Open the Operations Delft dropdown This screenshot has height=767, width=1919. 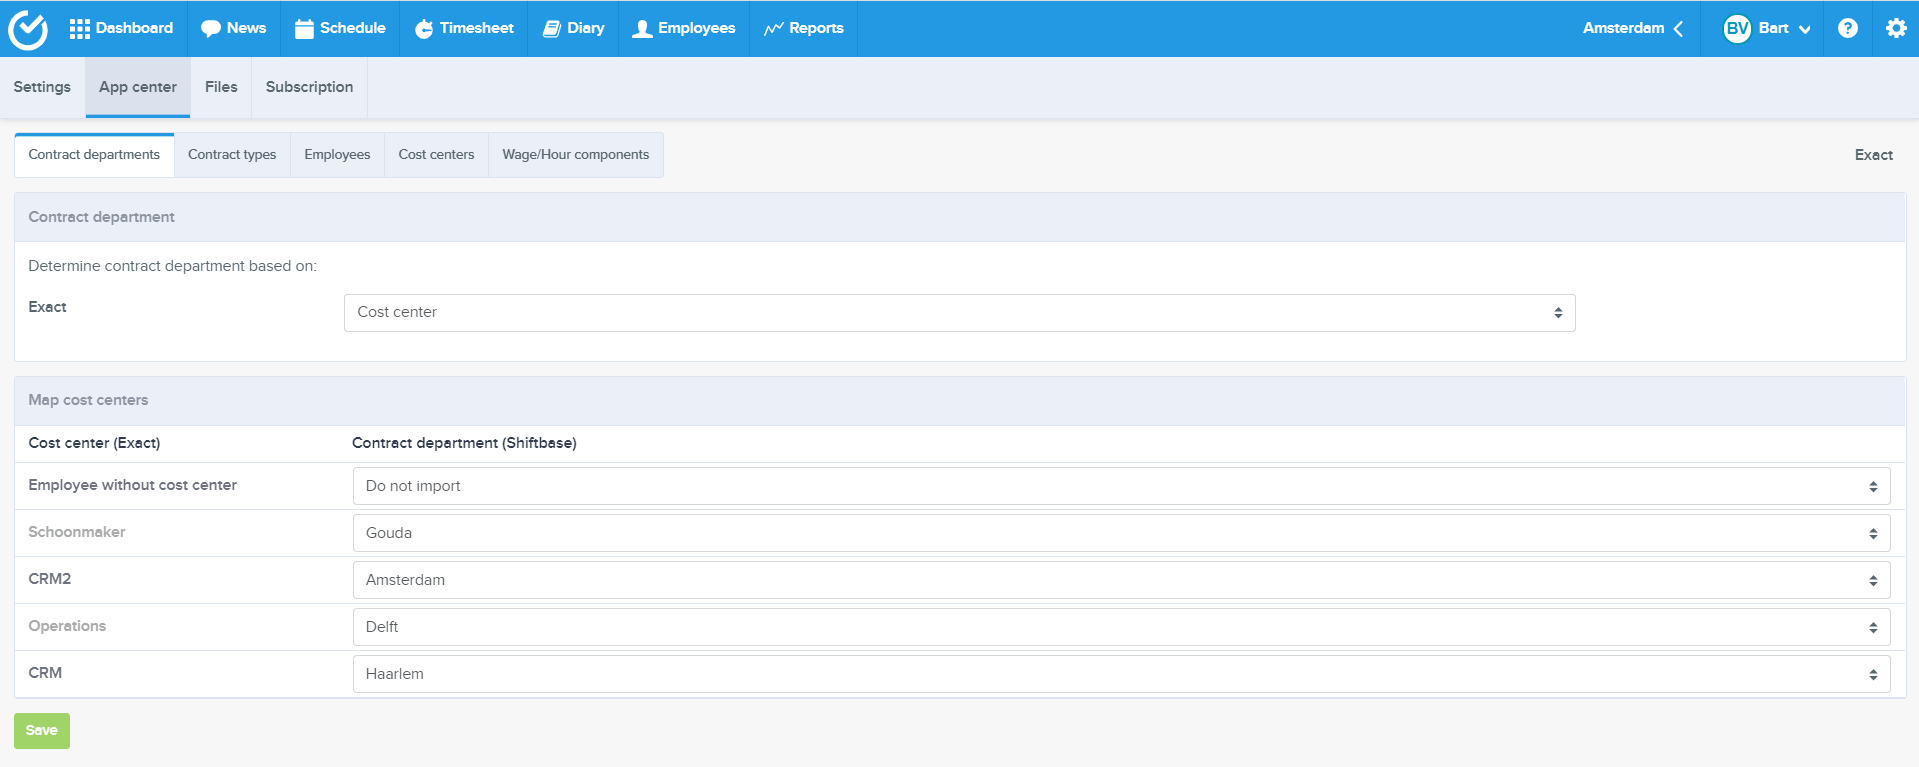point(1121,627)
